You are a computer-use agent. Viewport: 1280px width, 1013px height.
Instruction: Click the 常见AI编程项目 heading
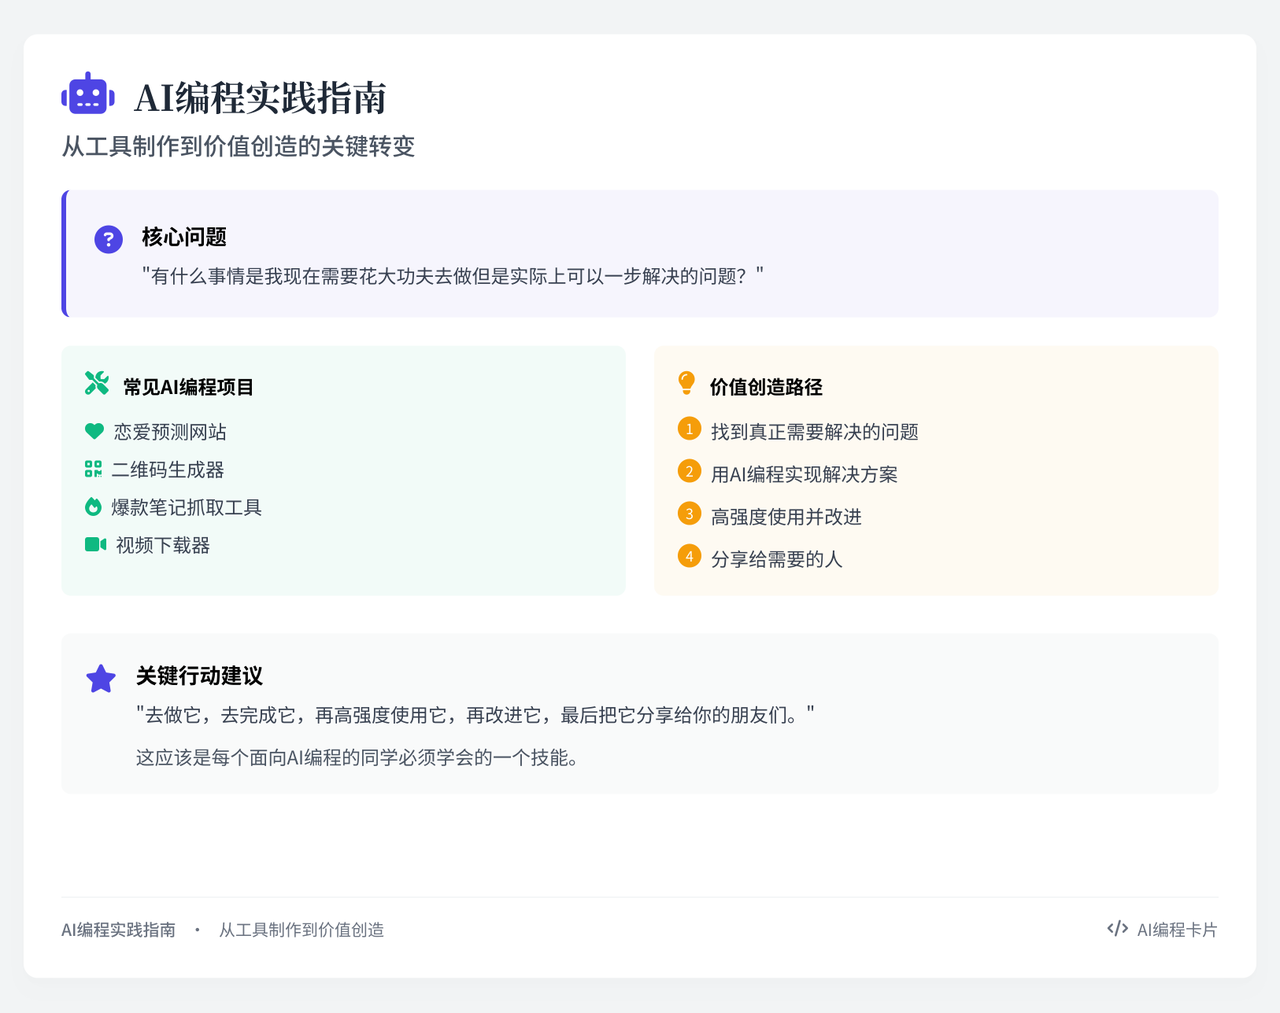pos(188,387)
